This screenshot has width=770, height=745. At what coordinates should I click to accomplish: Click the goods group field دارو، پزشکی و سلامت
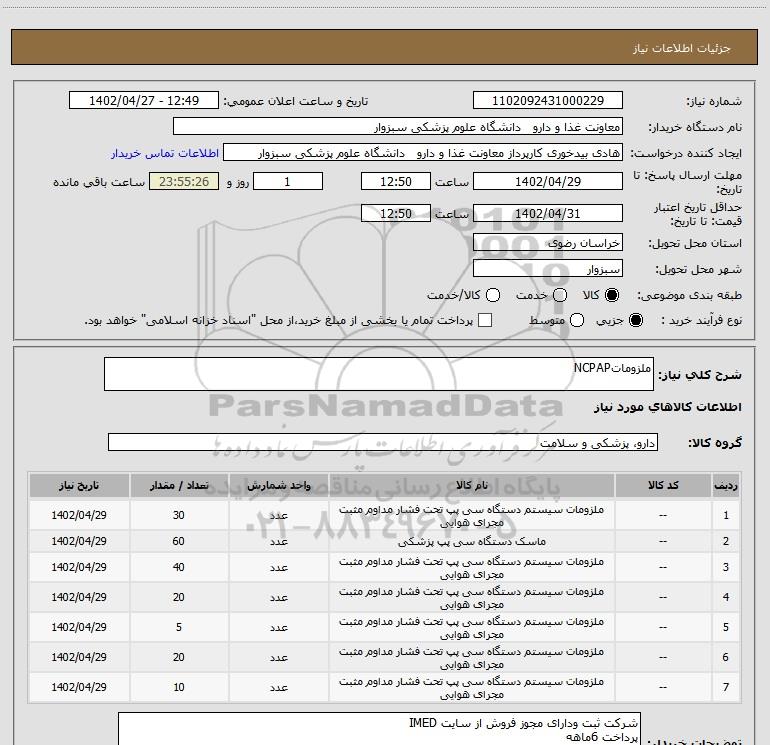click(x=383, y=442)
